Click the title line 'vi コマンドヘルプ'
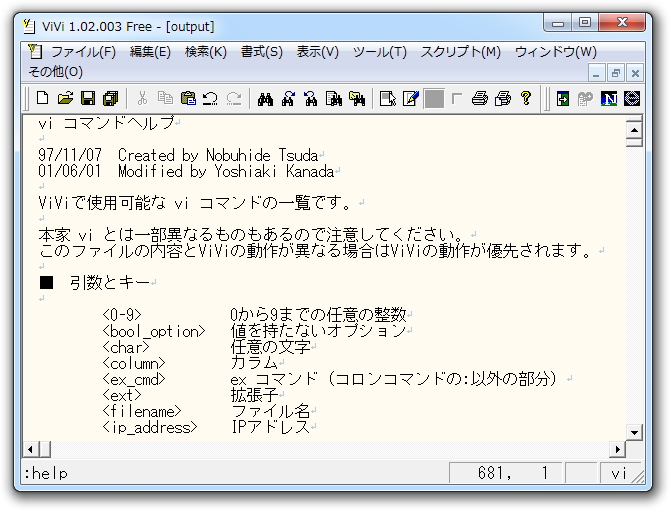The image size is (670, 511). click(106, 123)
